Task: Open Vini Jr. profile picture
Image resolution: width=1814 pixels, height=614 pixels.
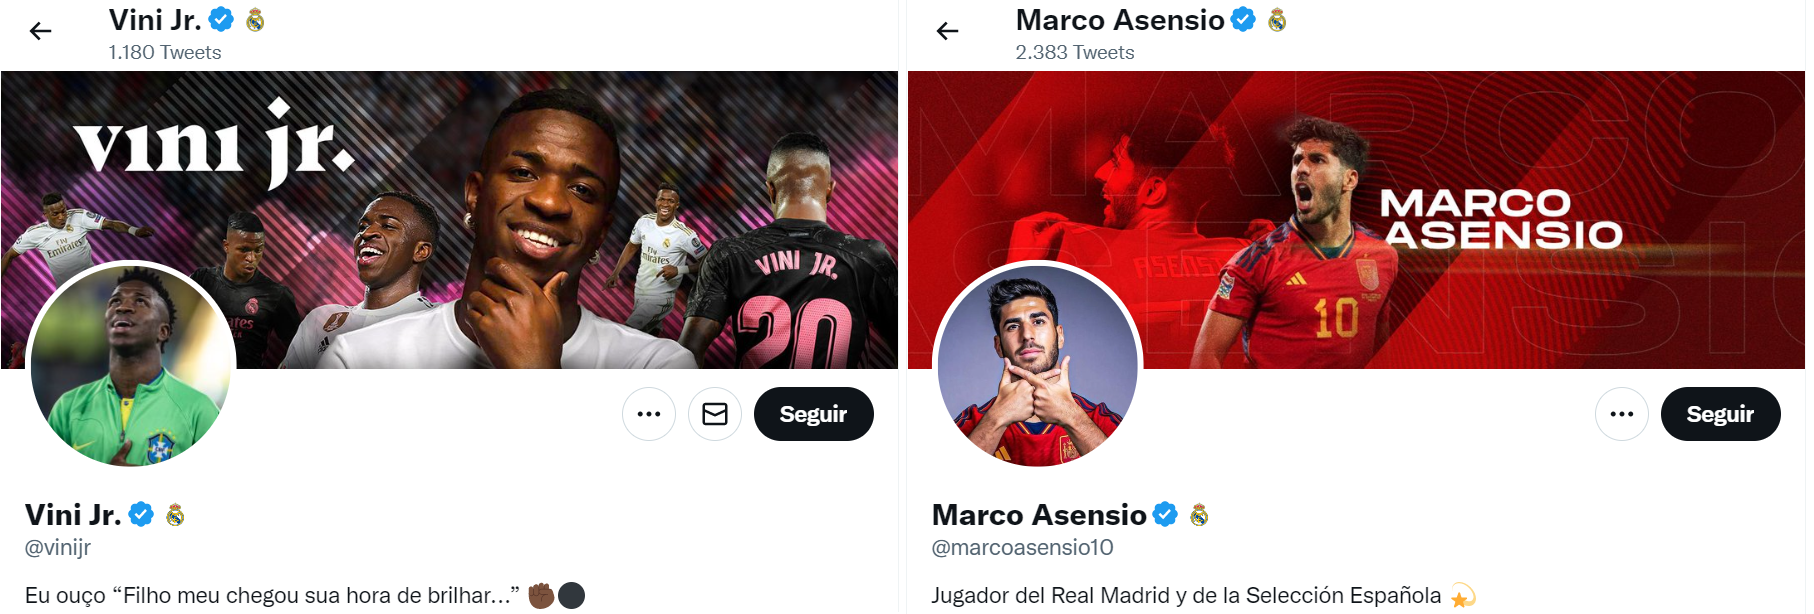Action: (131, 366)
